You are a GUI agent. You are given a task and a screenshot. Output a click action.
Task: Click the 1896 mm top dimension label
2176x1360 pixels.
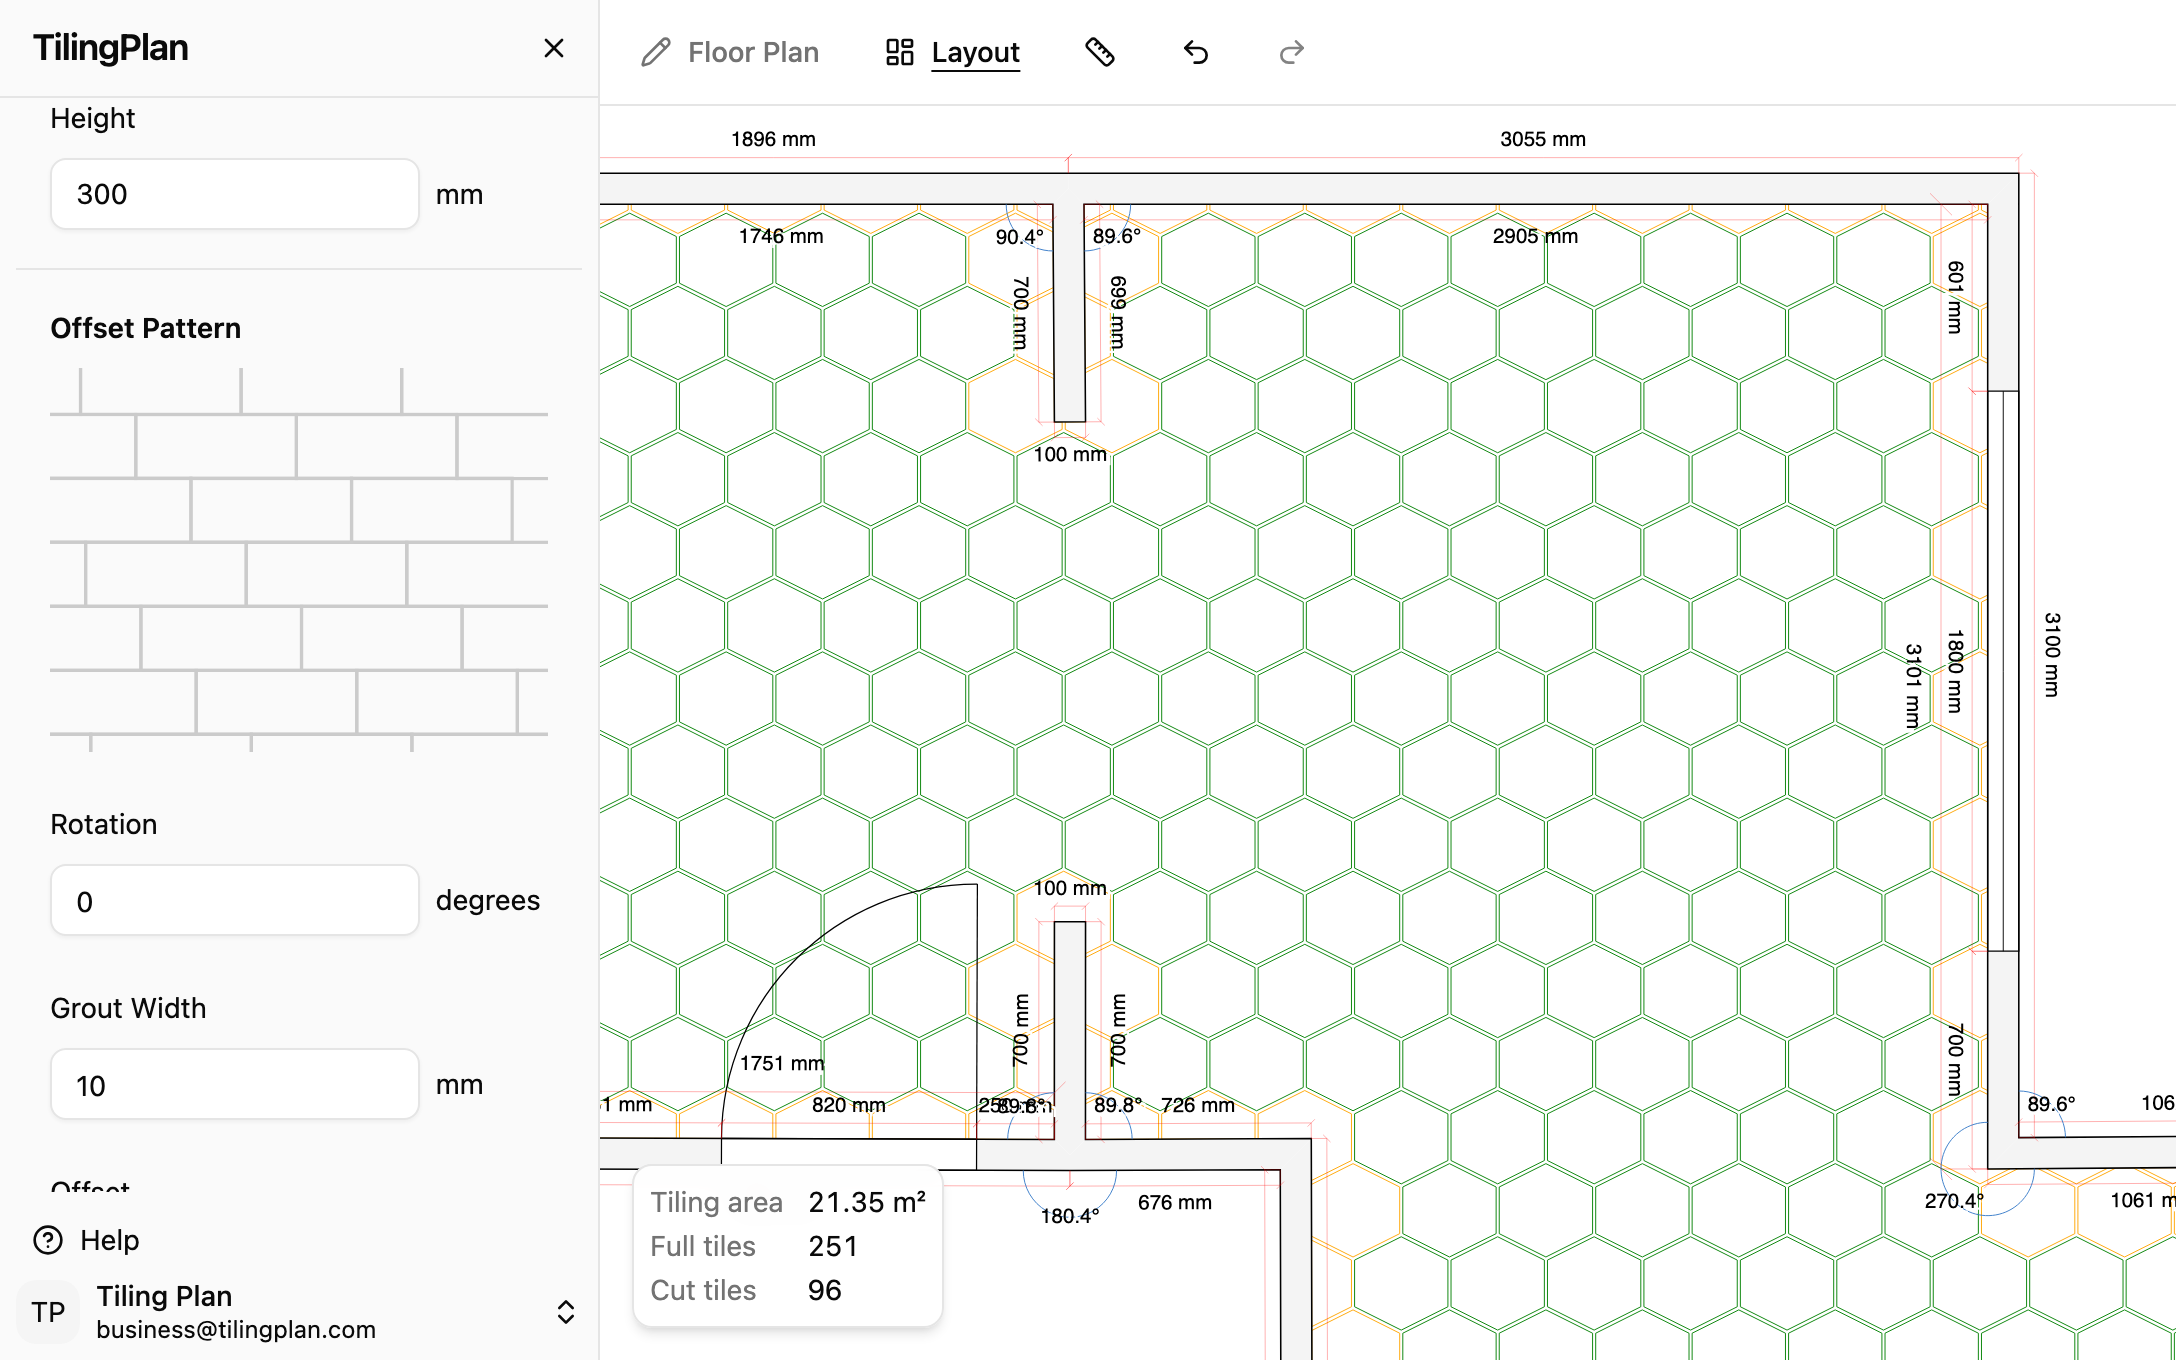coord(773,139)
